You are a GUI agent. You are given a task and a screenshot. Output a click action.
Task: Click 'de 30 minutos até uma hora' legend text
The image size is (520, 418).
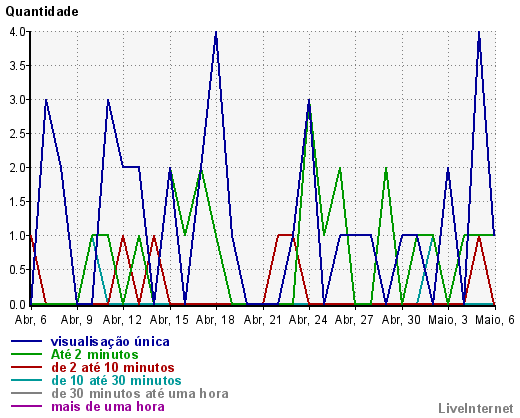point(140,394)
